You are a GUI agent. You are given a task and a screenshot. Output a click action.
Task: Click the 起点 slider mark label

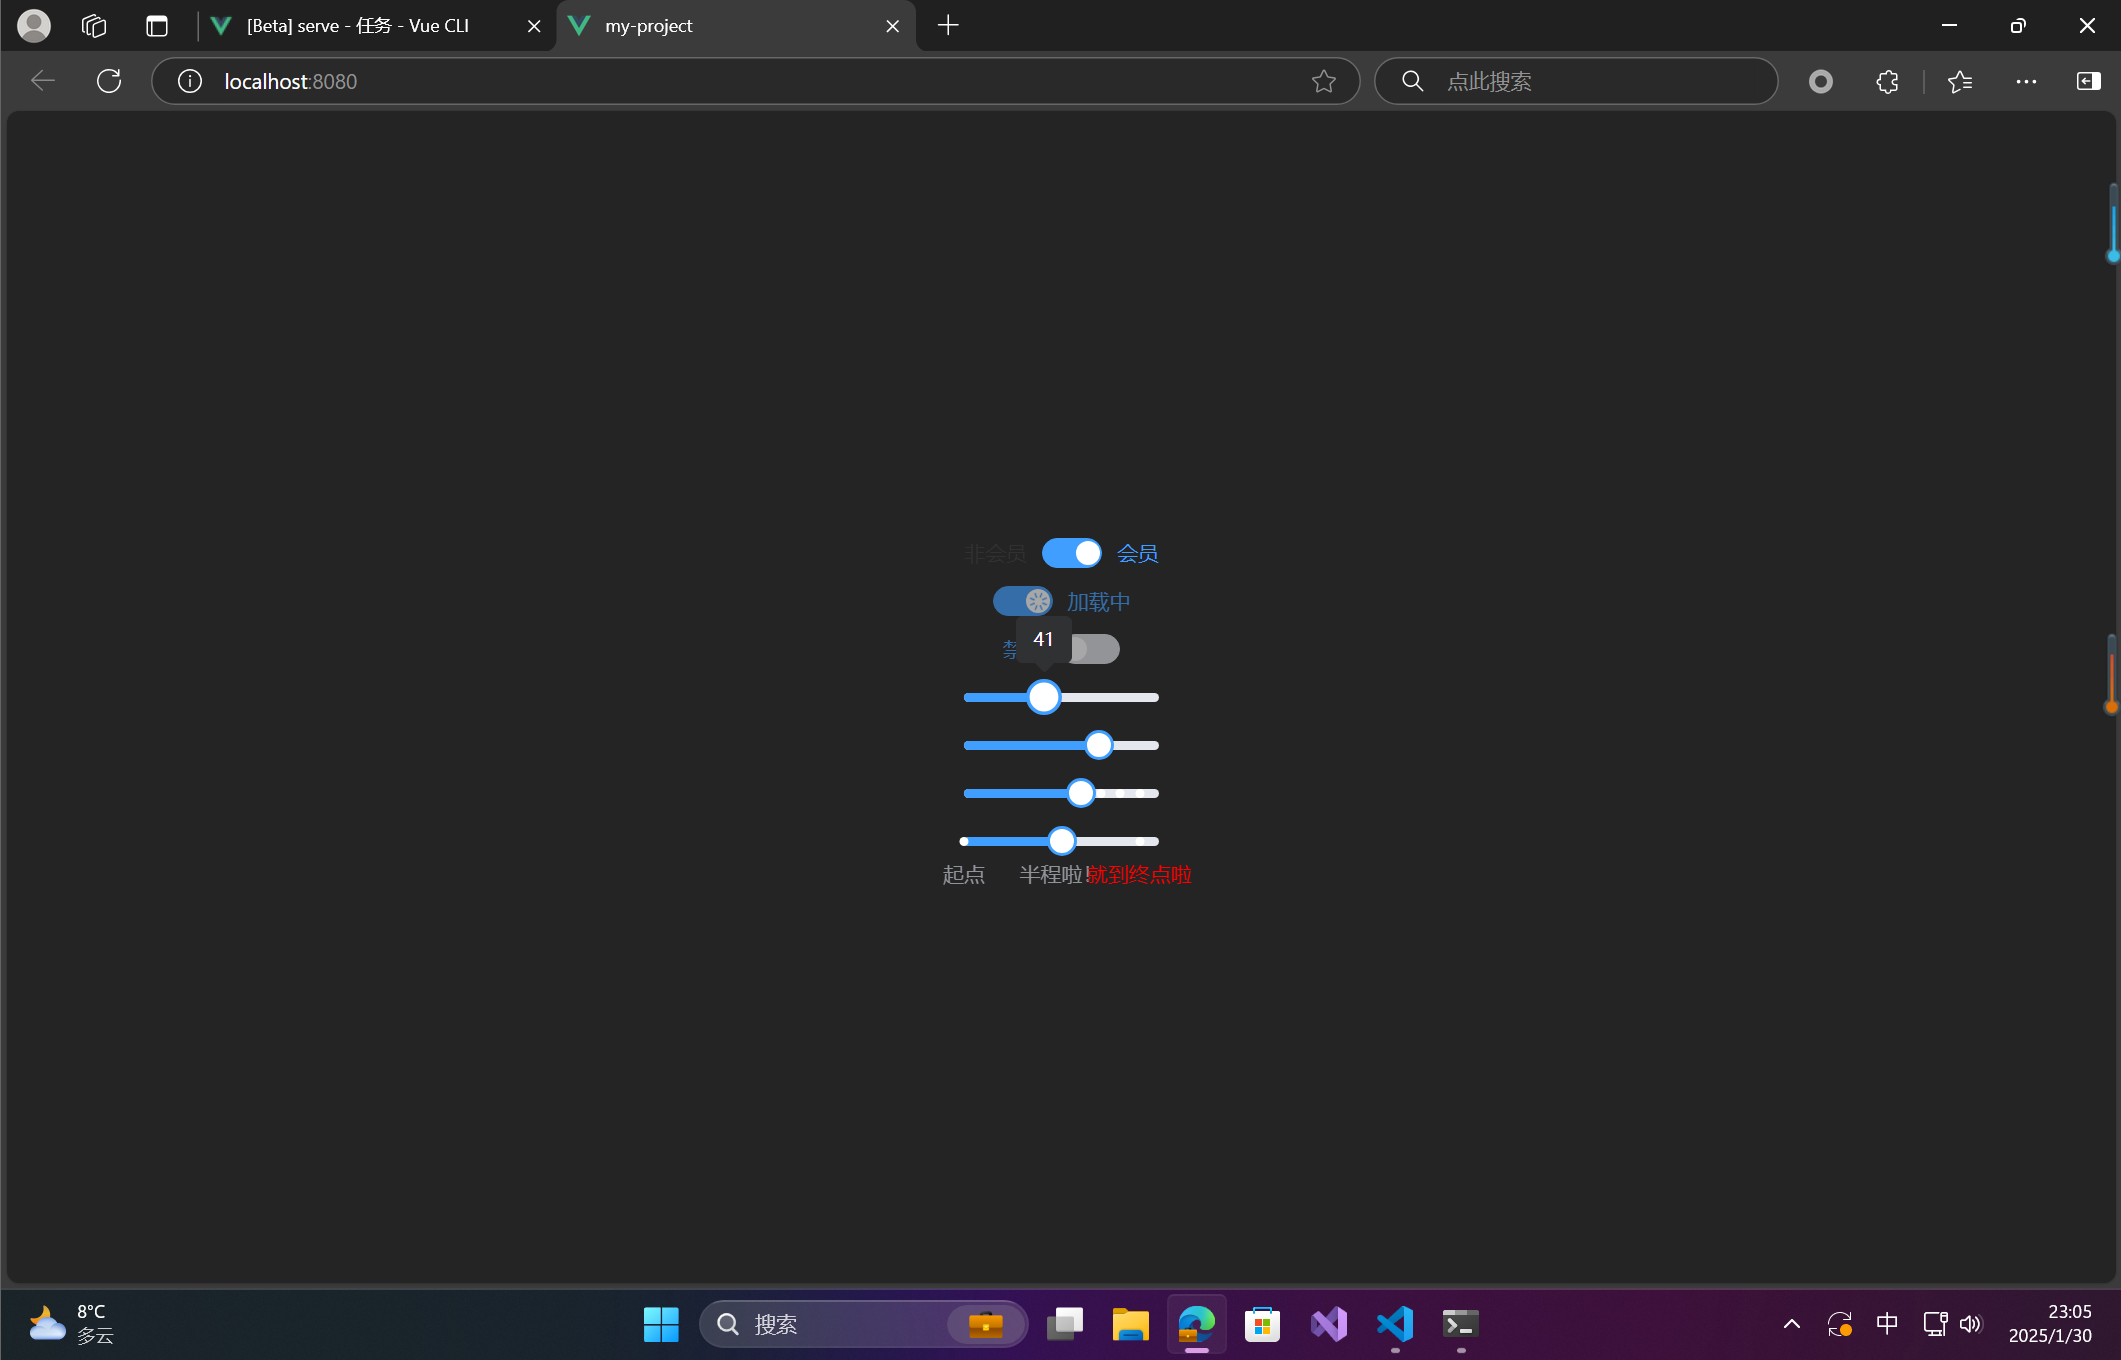[963, 875]
